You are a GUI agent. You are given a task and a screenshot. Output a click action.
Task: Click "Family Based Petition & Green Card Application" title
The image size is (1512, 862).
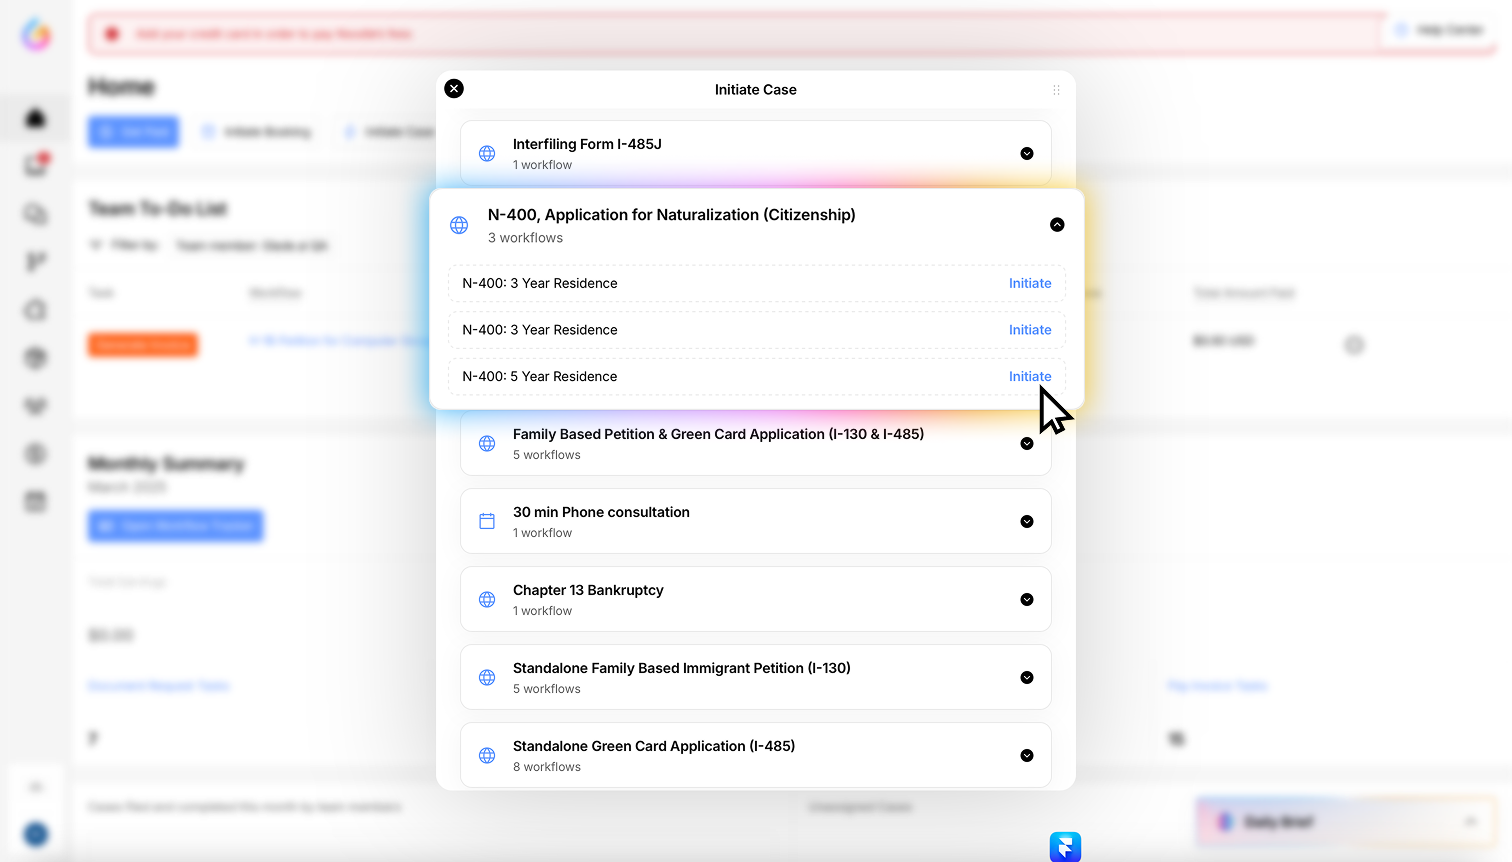pos(718,434)
